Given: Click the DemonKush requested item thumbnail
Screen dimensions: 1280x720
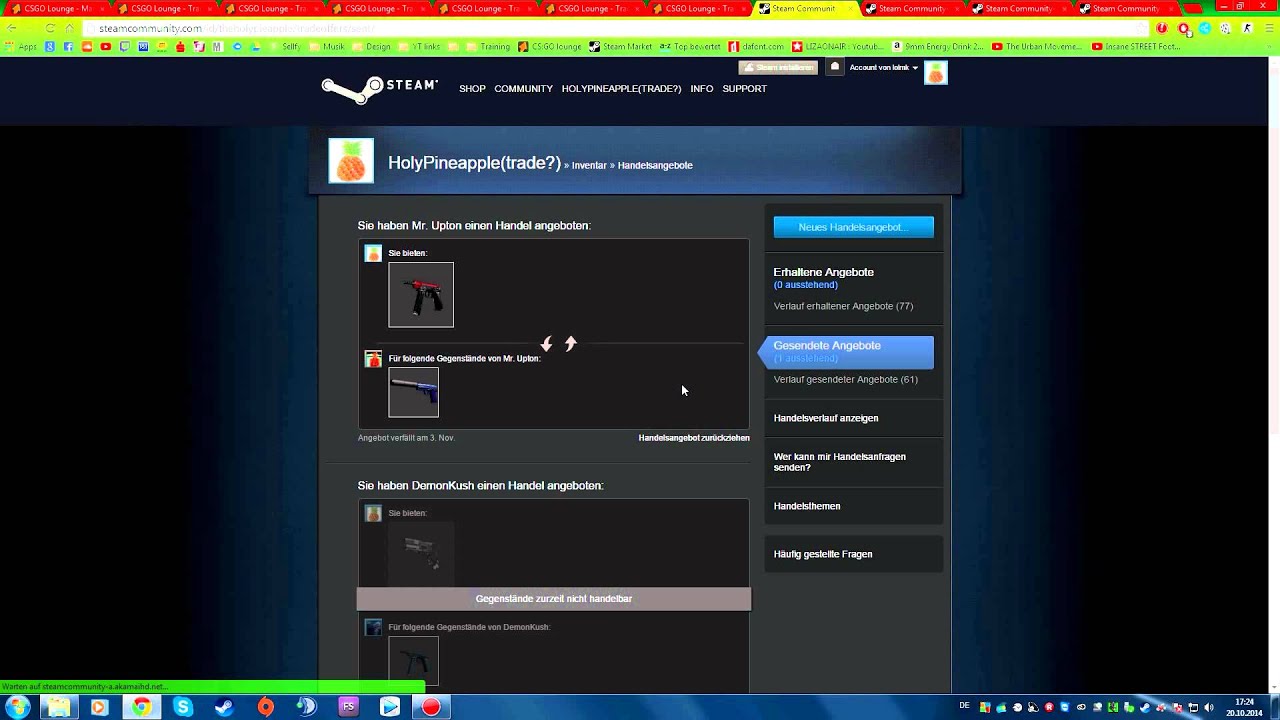Looking at the screenshot, I should click(414, 660).
